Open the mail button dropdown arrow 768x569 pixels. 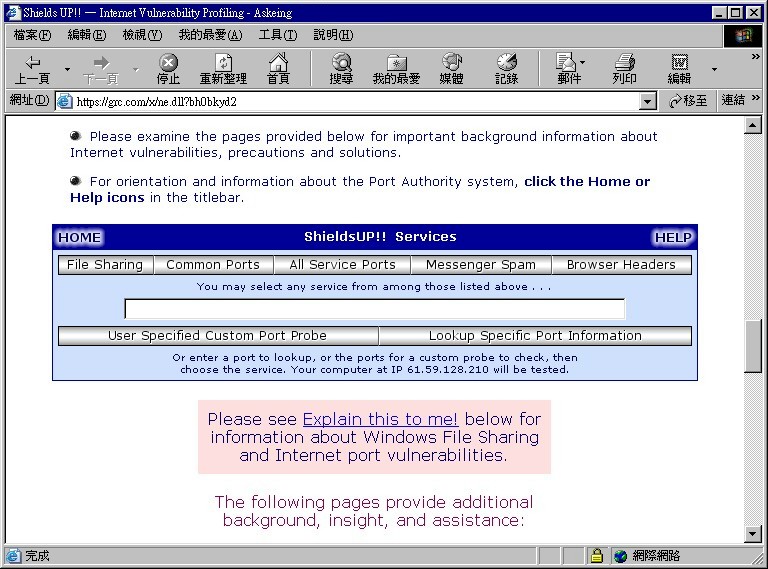tap(582, 62)
